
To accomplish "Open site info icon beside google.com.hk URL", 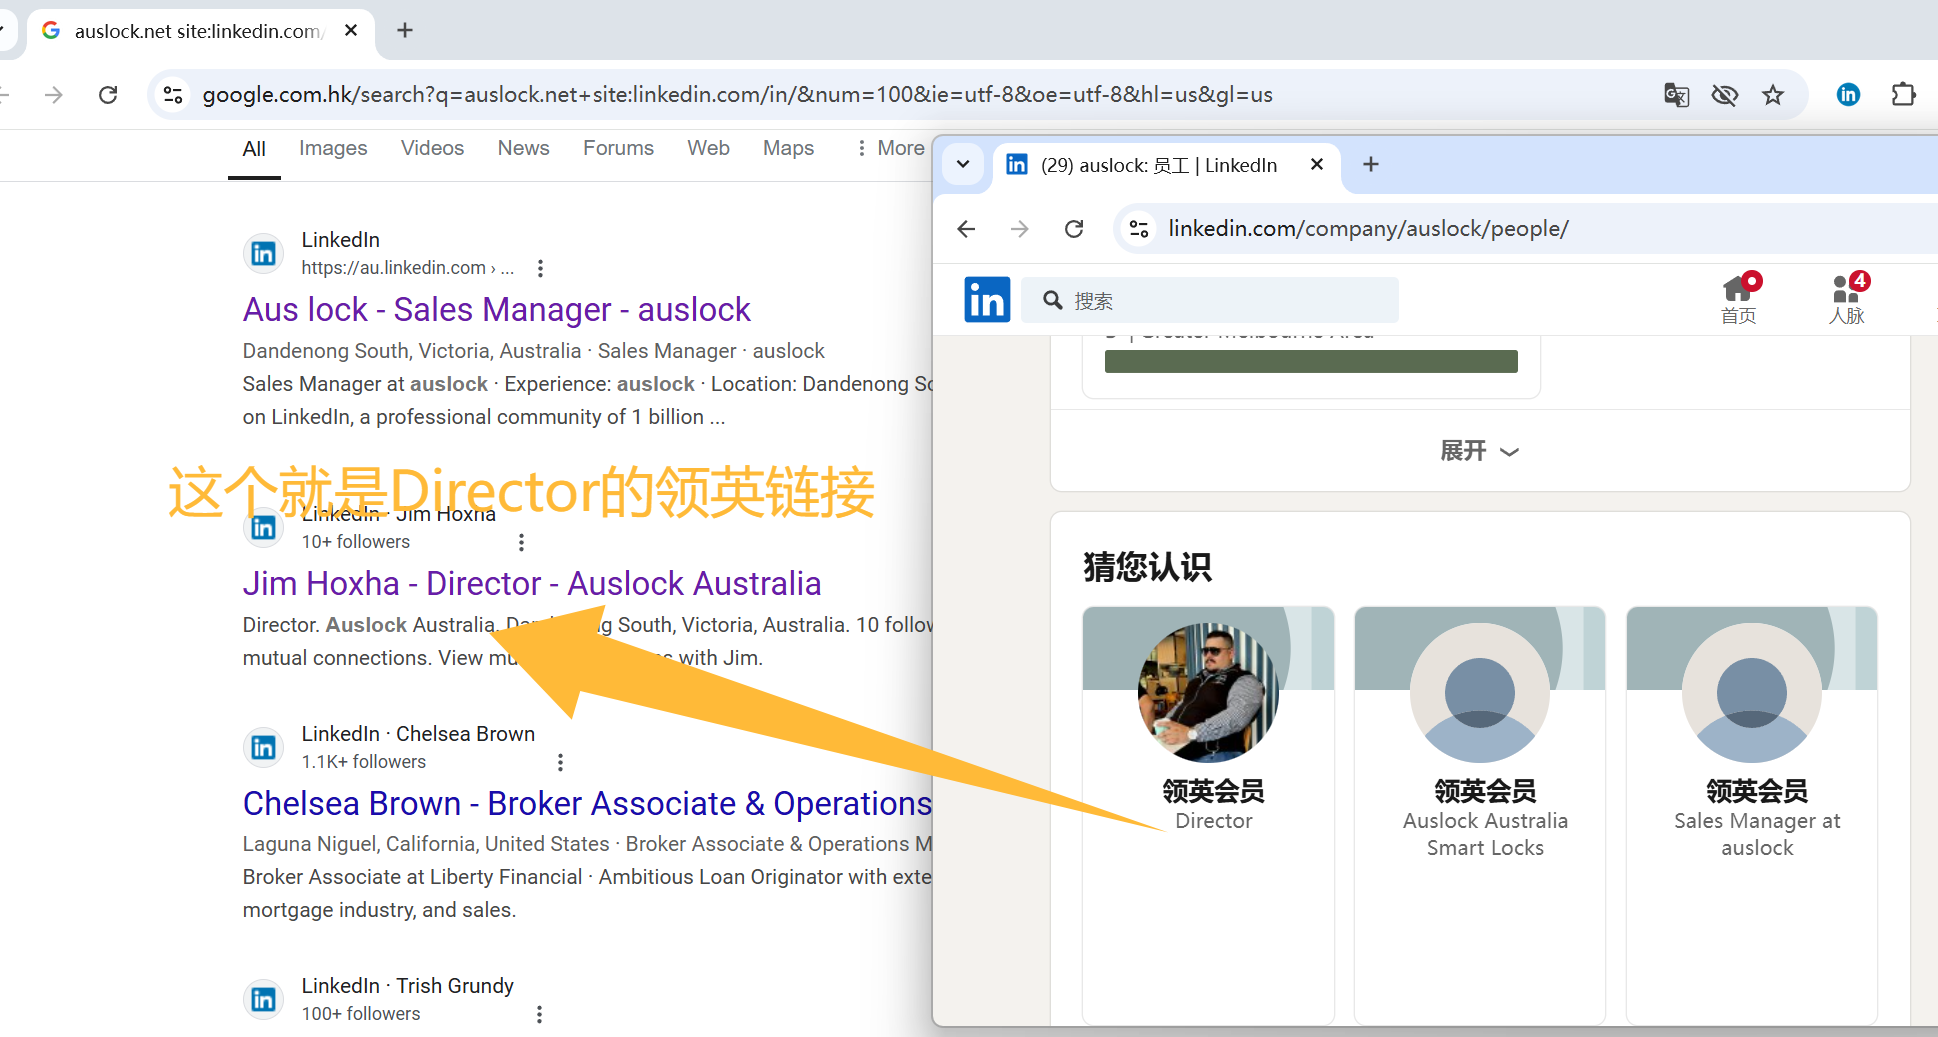I will pos(173,95).
